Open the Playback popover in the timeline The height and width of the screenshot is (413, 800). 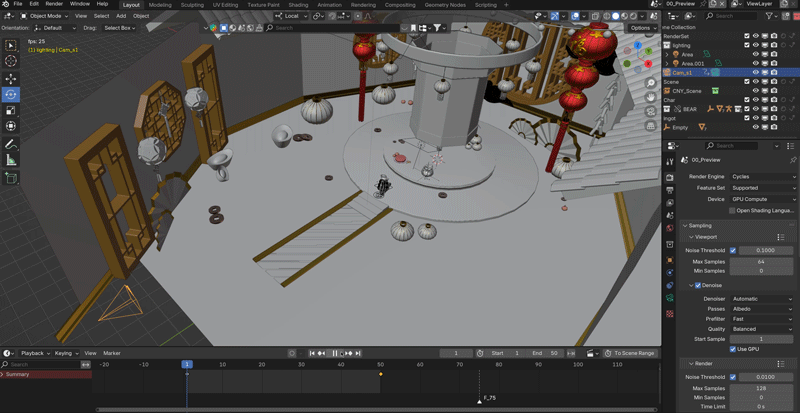35,353
